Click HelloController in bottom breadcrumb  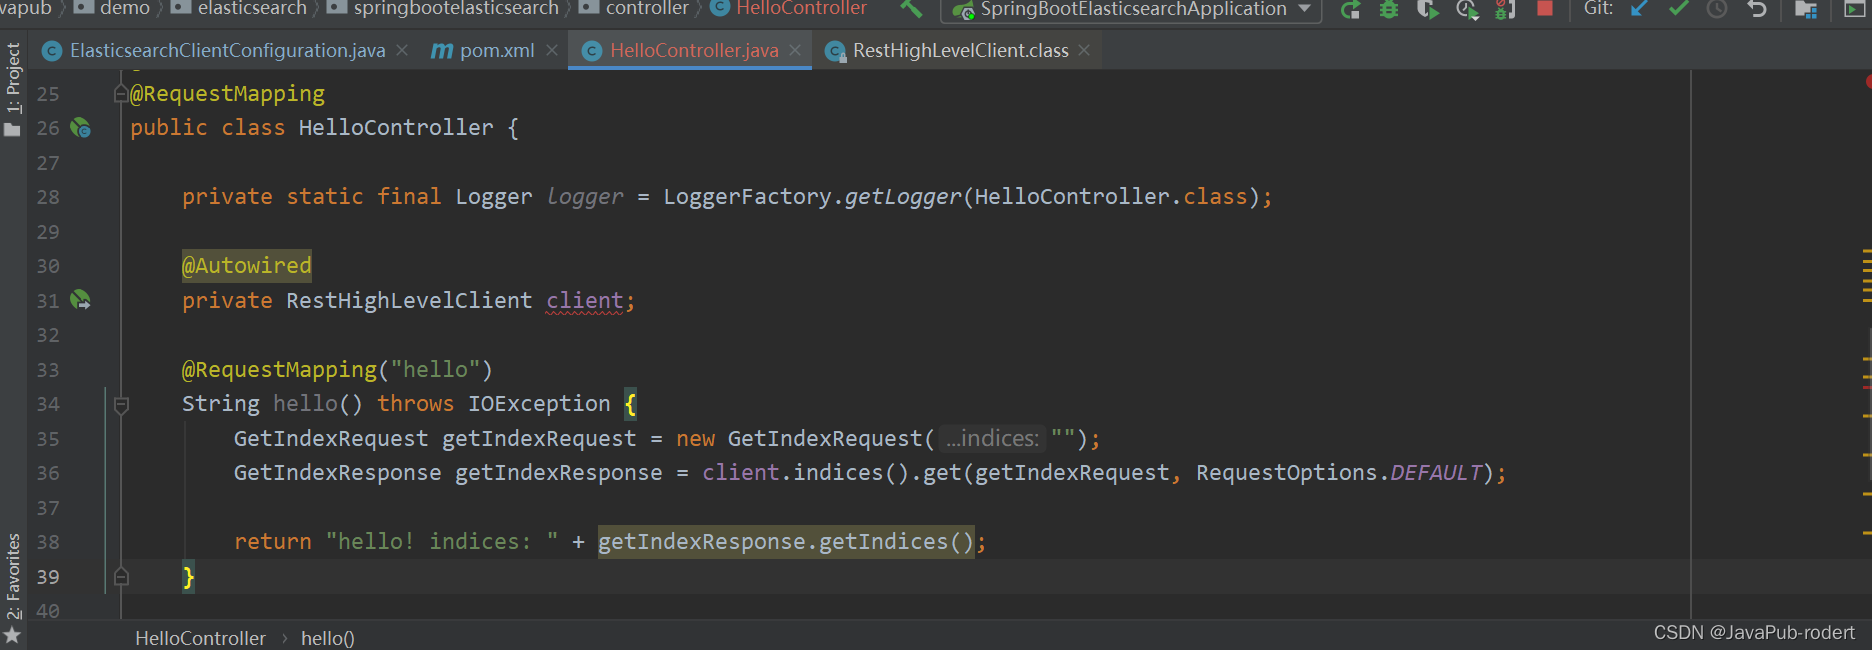pyautogui.click(x=200, y=638)
